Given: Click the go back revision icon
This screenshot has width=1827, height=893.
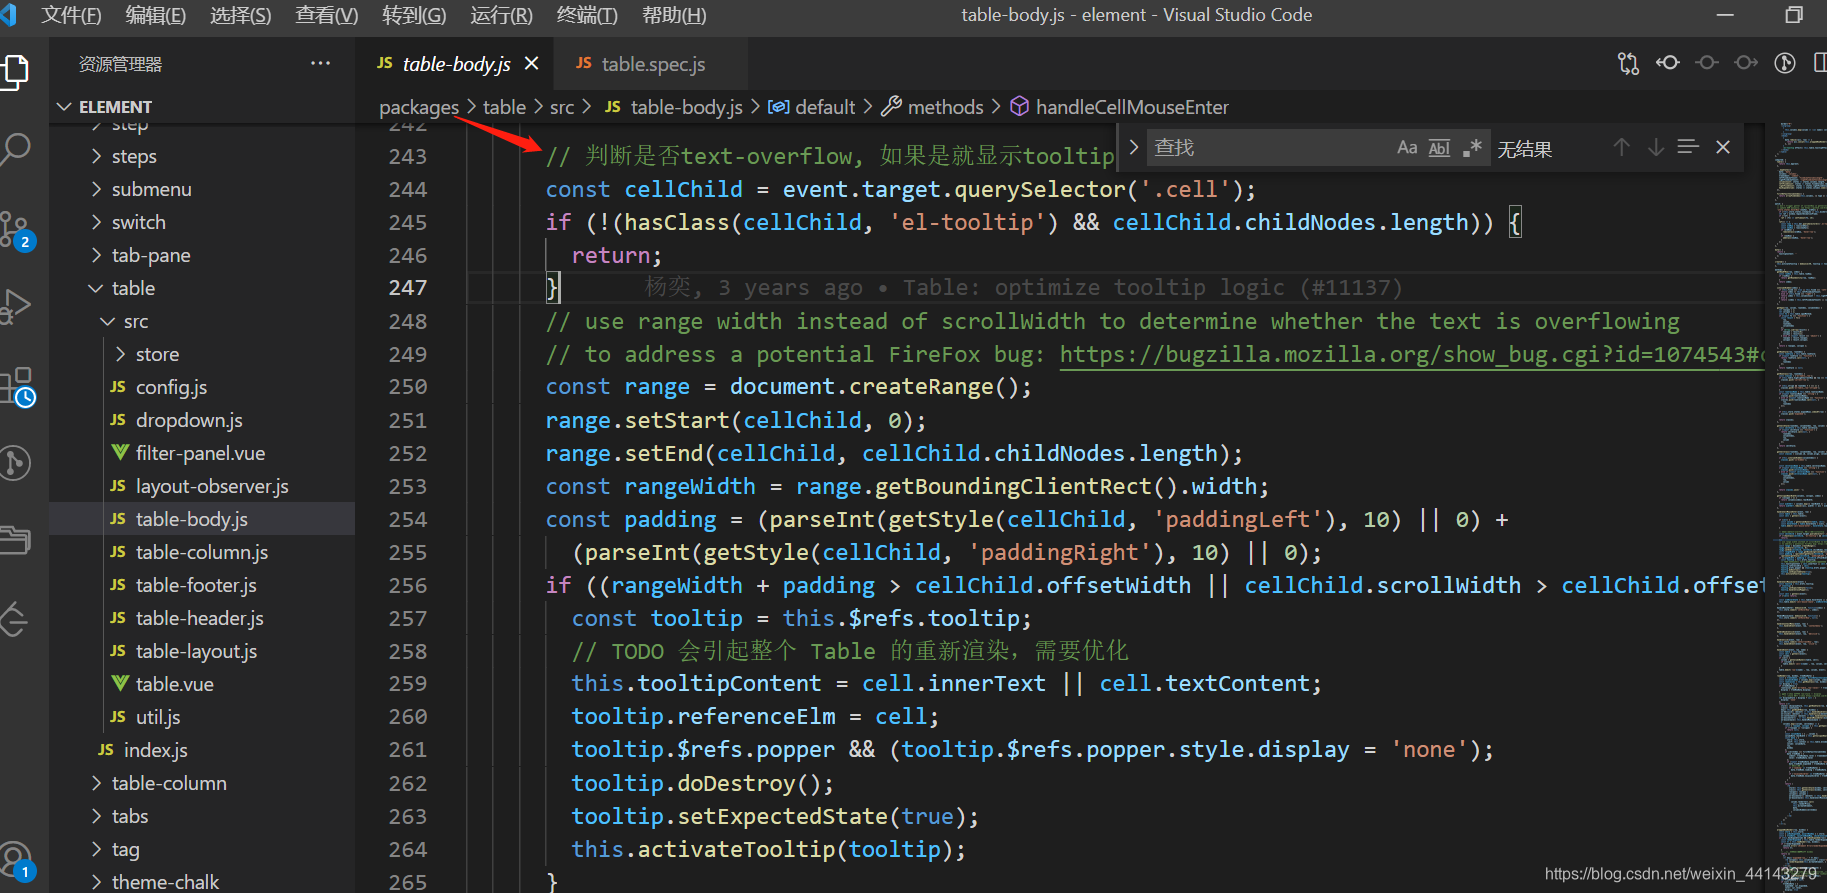Looking at the screenshot, I should [1667, 63].
